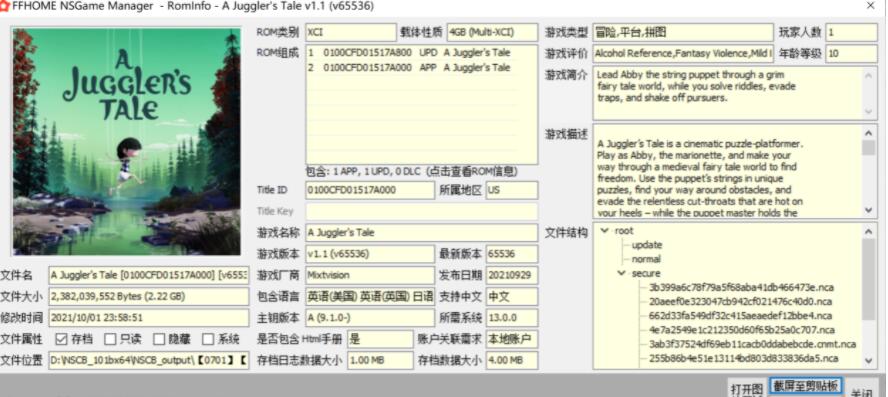Close the RomInfo window with X
The height and width of the screenshot is (397, 888).
[870, 6]
